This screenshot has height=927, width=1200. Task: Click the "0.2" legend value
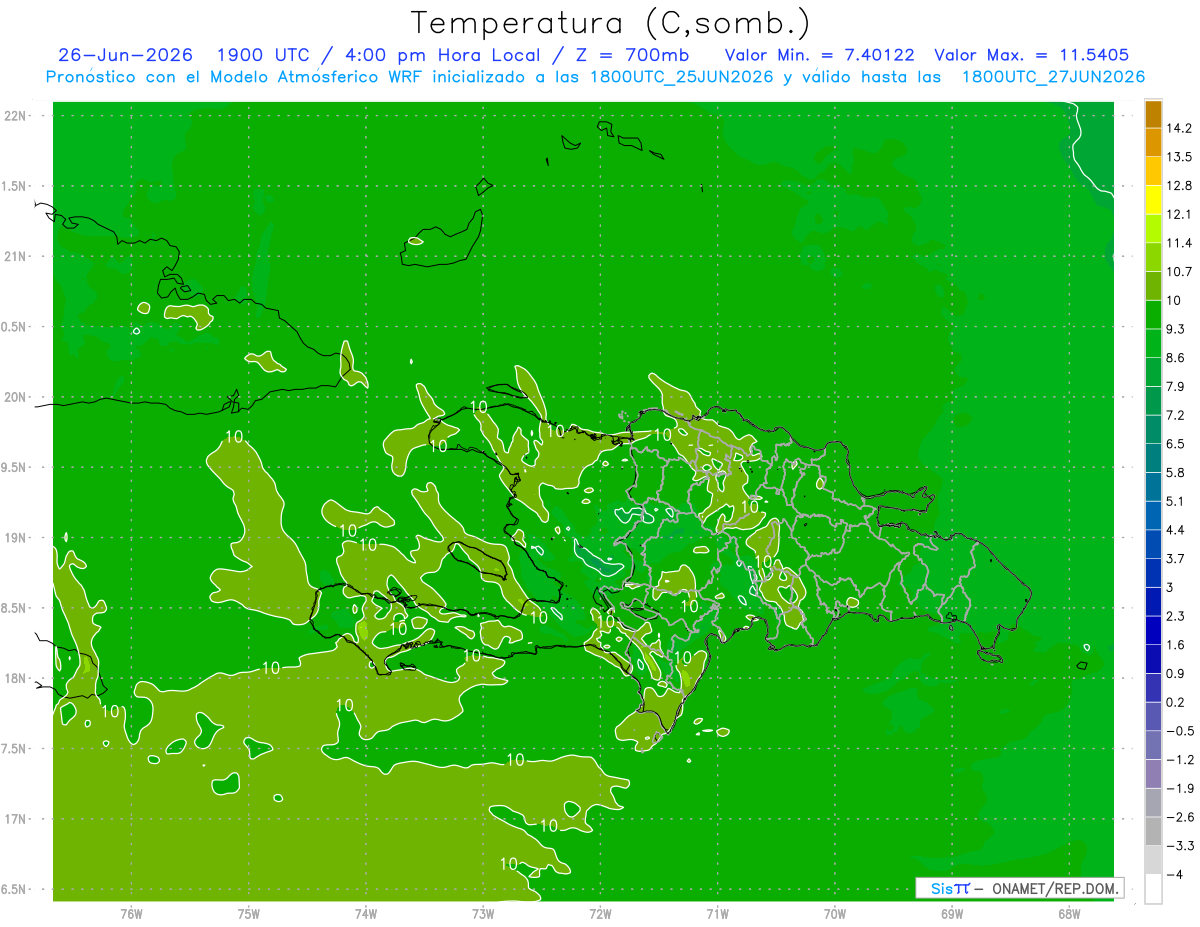[1177, 703]
